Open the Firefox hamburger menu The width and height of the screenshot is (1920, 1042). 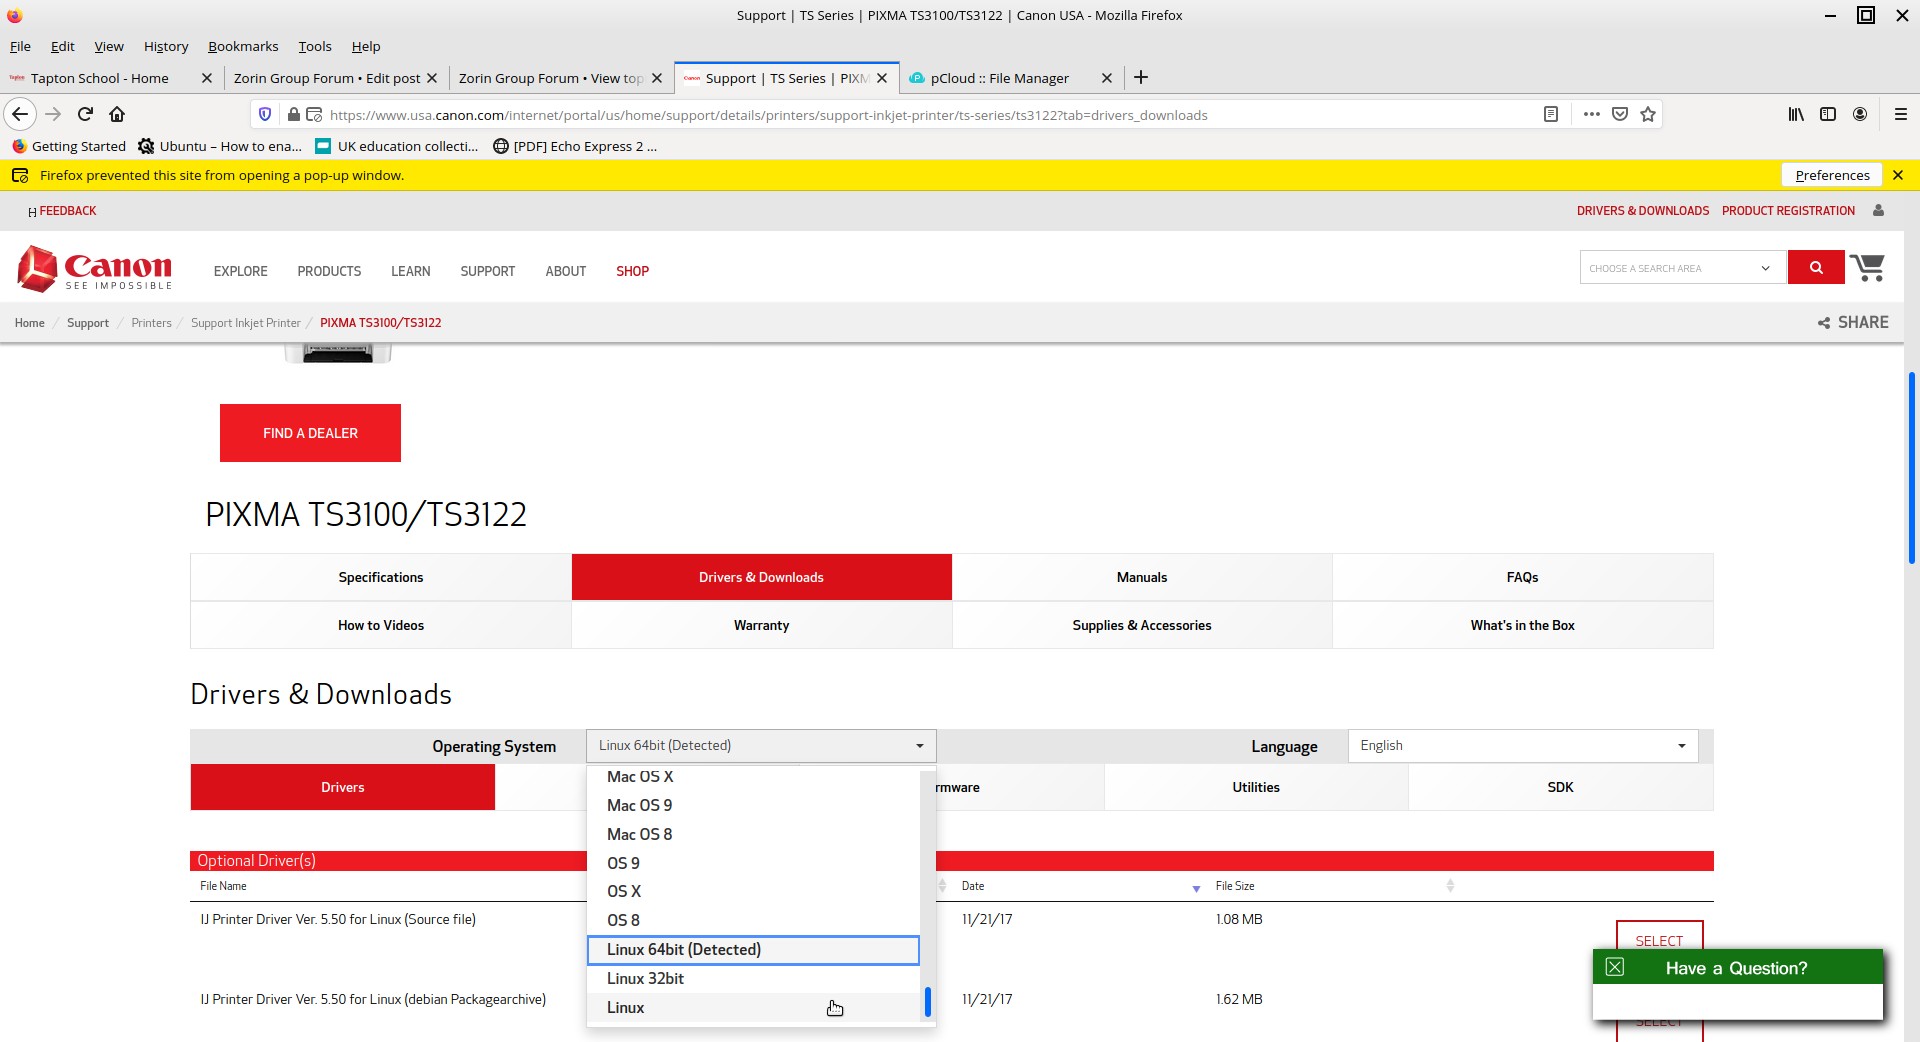[x=1900, y=114]
